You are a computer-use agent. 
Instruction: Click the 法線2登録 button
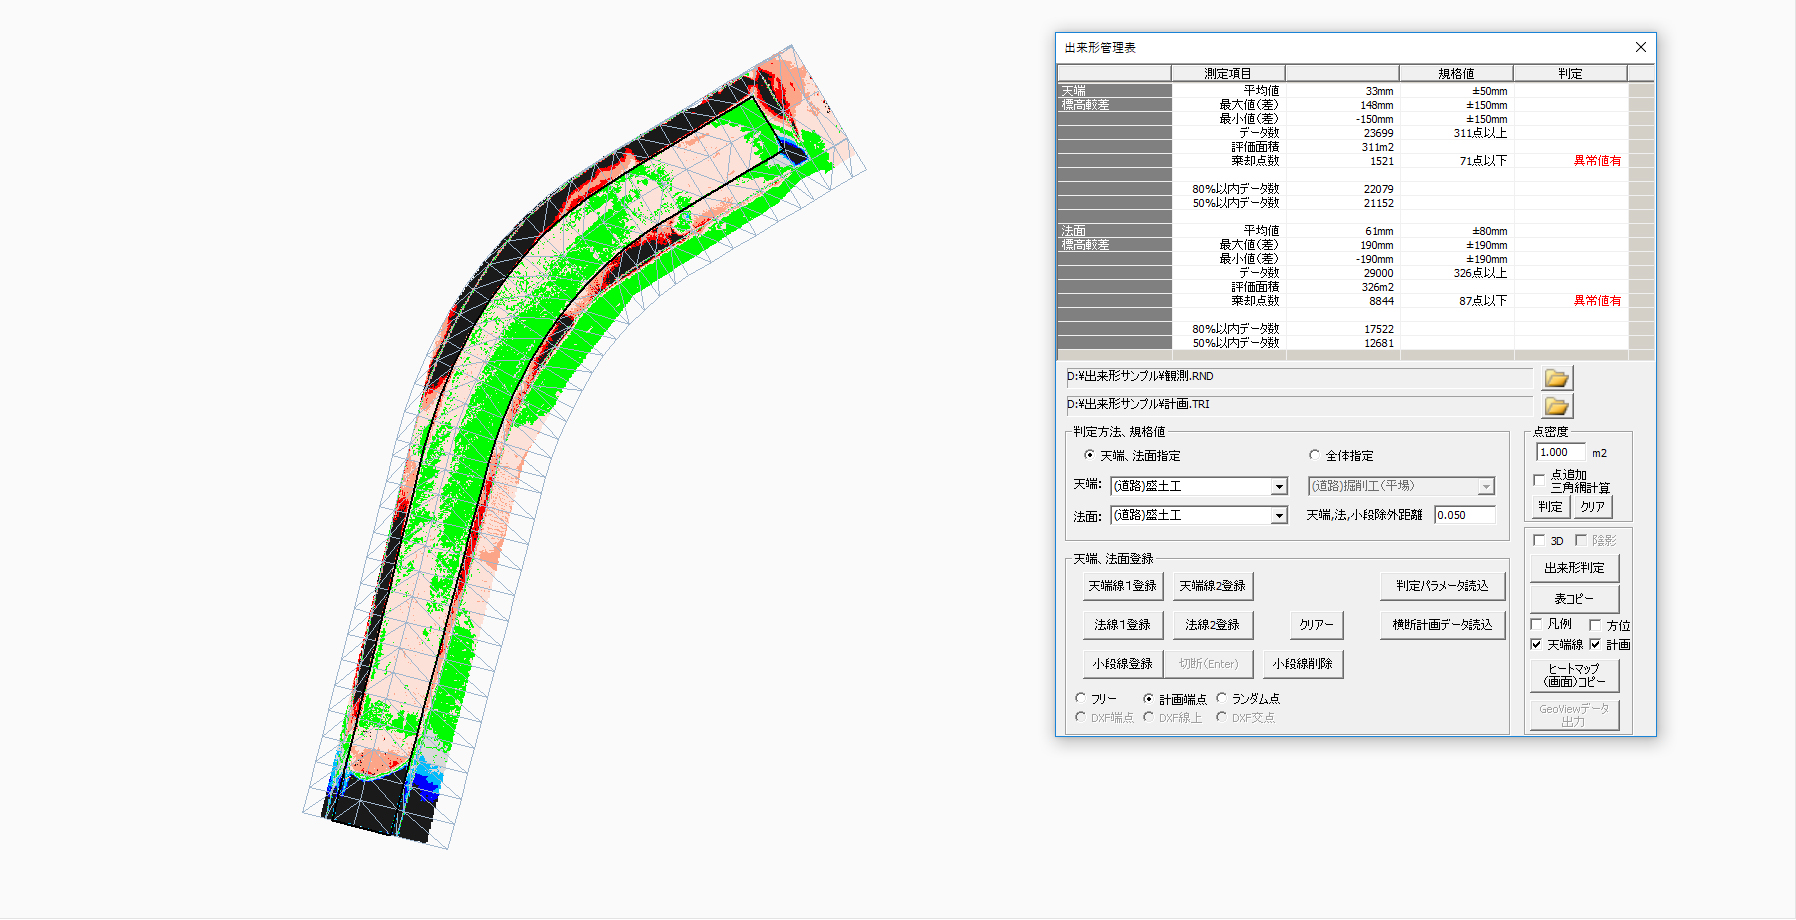1212,625
